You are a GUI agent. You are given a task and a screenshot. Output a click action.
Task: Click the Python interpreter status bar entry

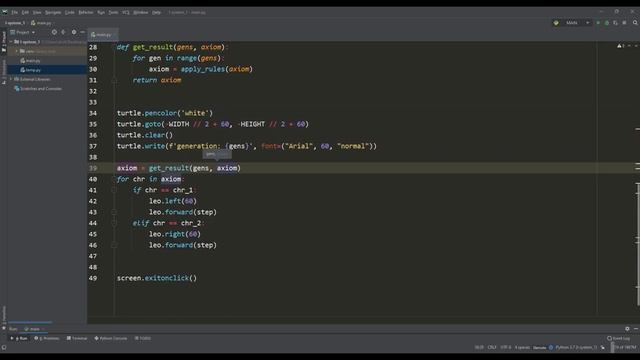576,347
